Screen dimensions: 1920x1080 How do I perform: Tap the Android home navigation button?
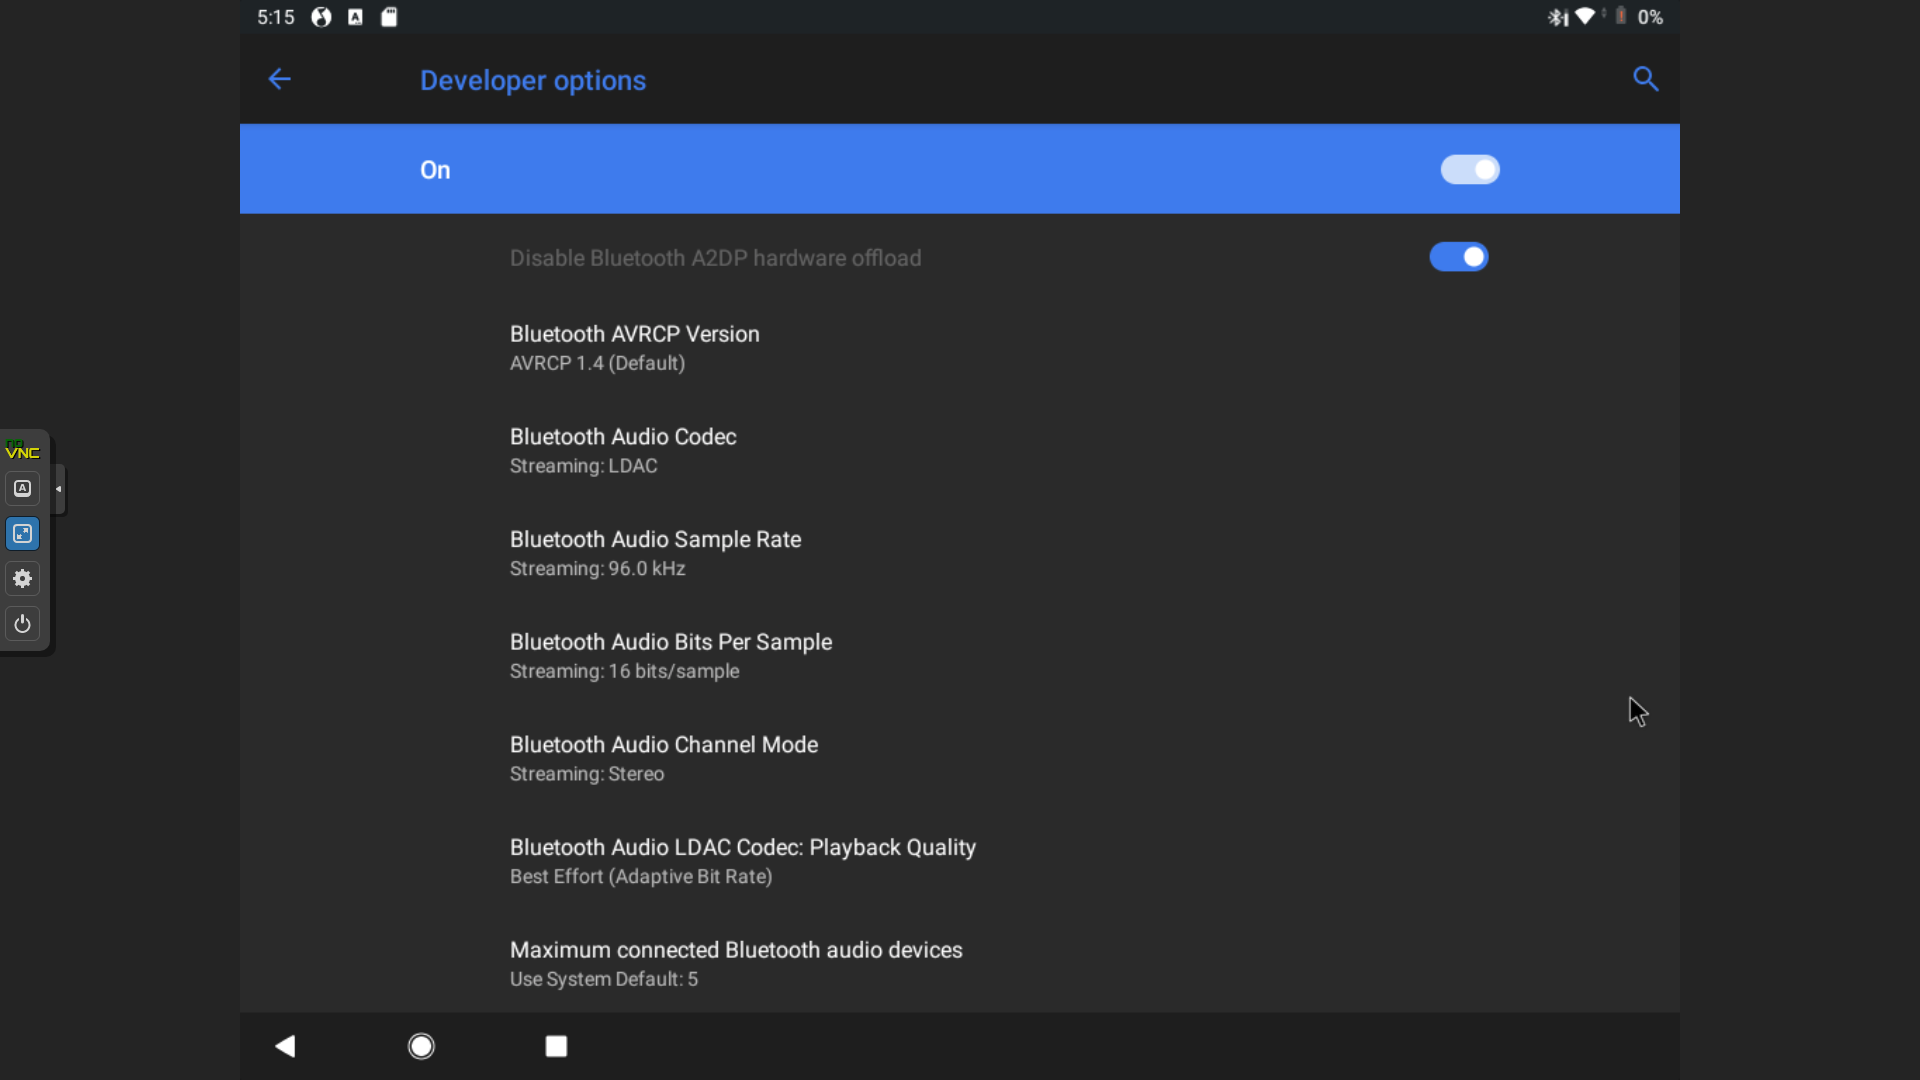coord(421,1046)
